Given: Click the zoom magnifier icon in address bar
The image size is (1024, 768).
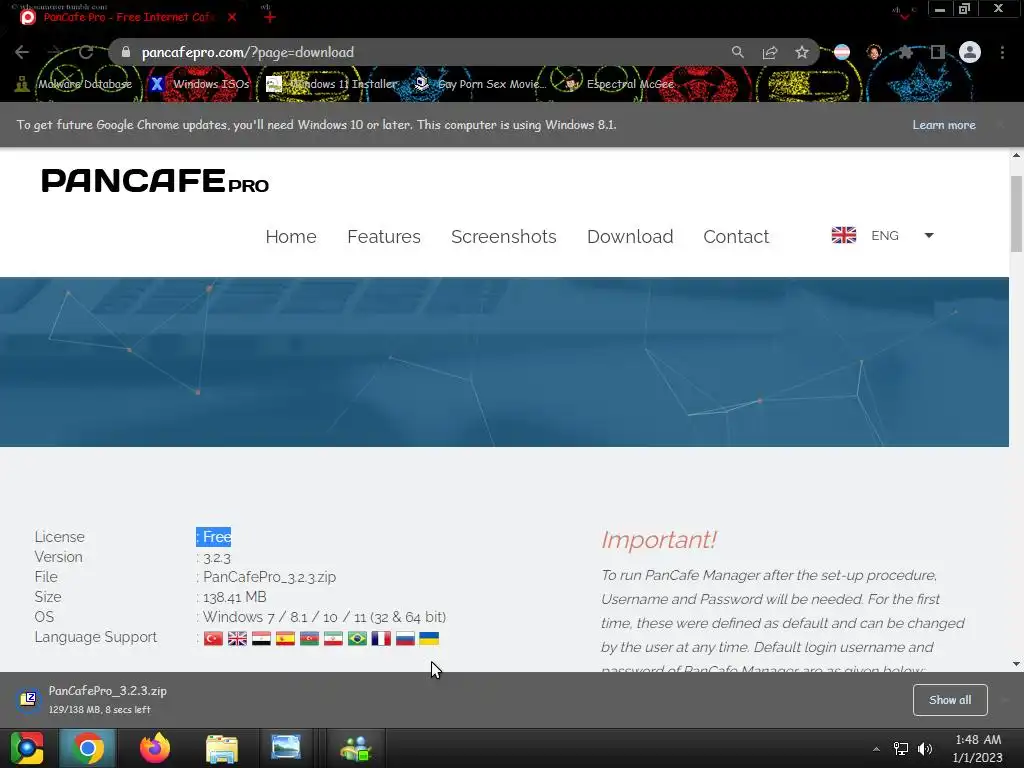Looking at the screenshot, I should point(737,52).
